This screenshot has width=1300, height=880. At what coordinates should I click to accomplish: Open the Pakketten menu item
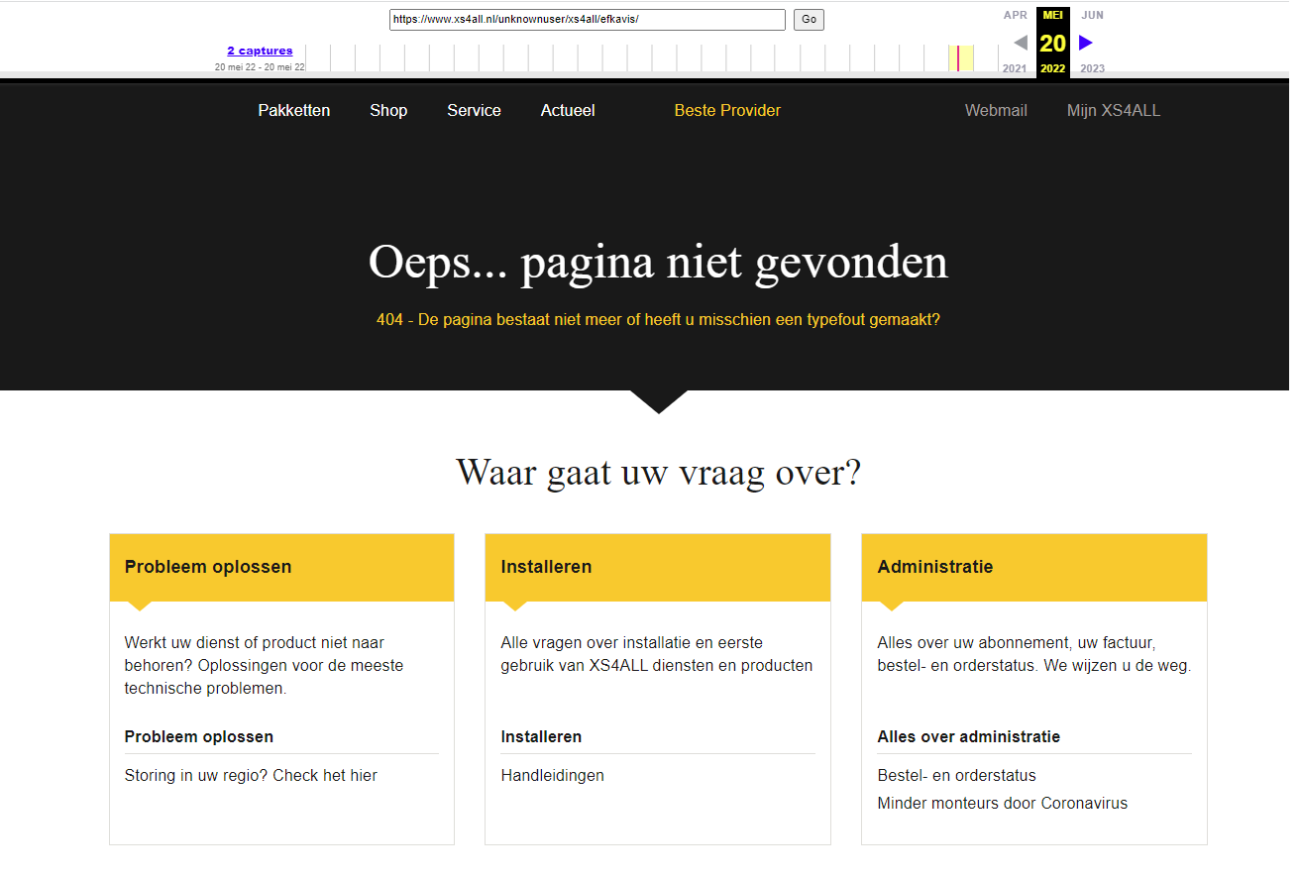click(294, 111)
